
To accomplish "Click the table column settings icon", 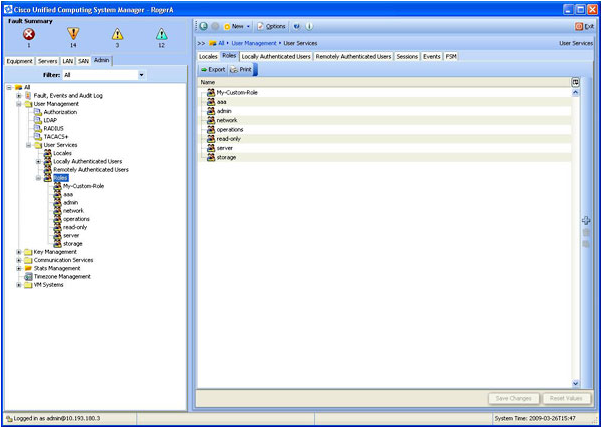I will tap(575, 82).
